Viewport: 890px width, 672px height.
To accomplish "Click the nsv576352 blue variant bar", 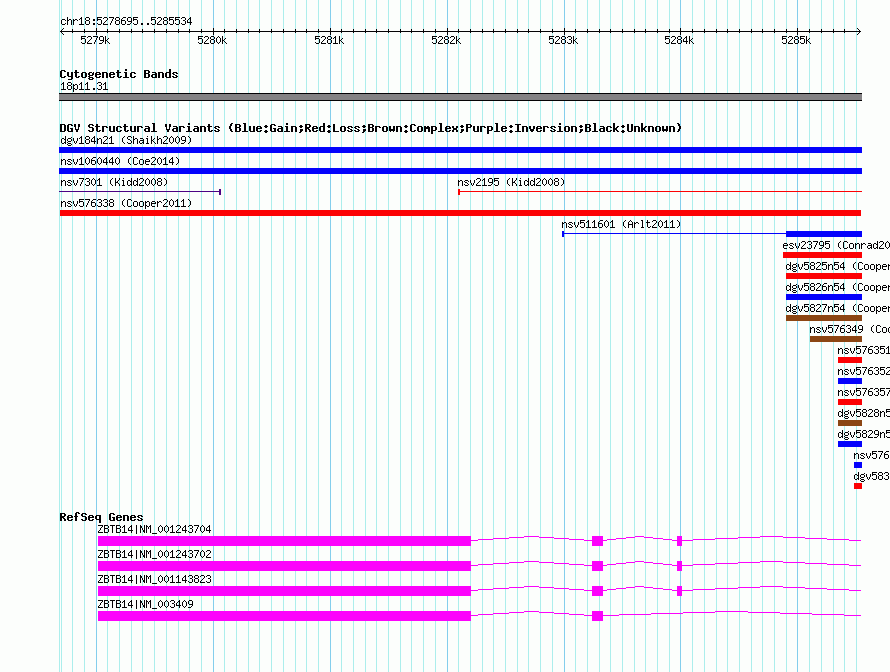I will 850,381.
